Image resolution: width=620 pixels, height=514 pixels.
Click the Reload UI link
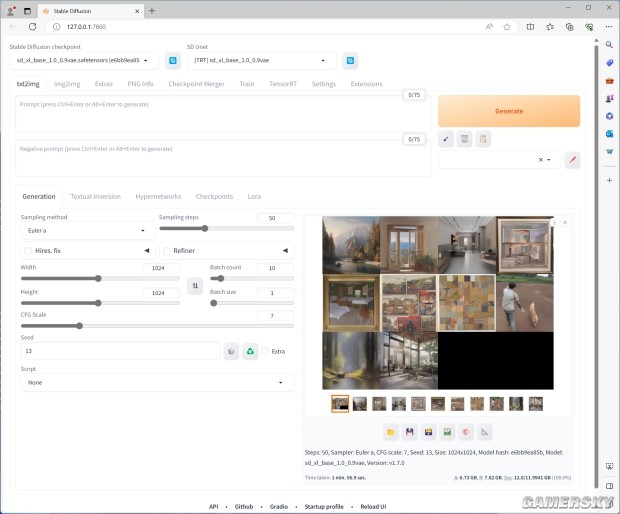[x=373, y=506]
